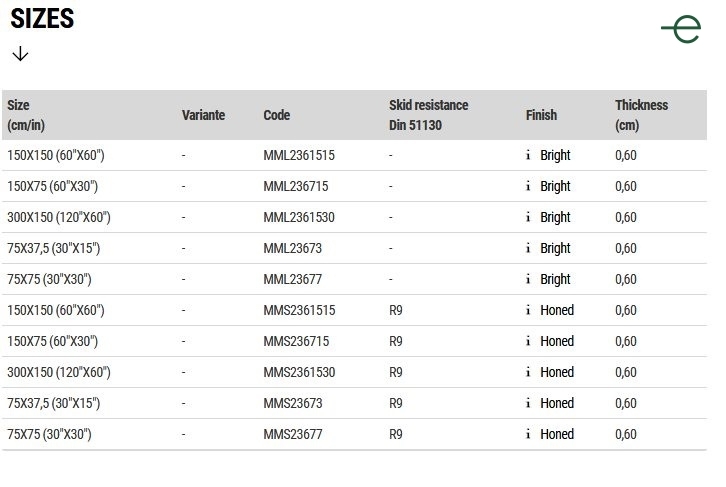Image resolution: width=726 pixels, height=487 pixels.
Task: Click product code MMS2361530
Action: point(299,372)
